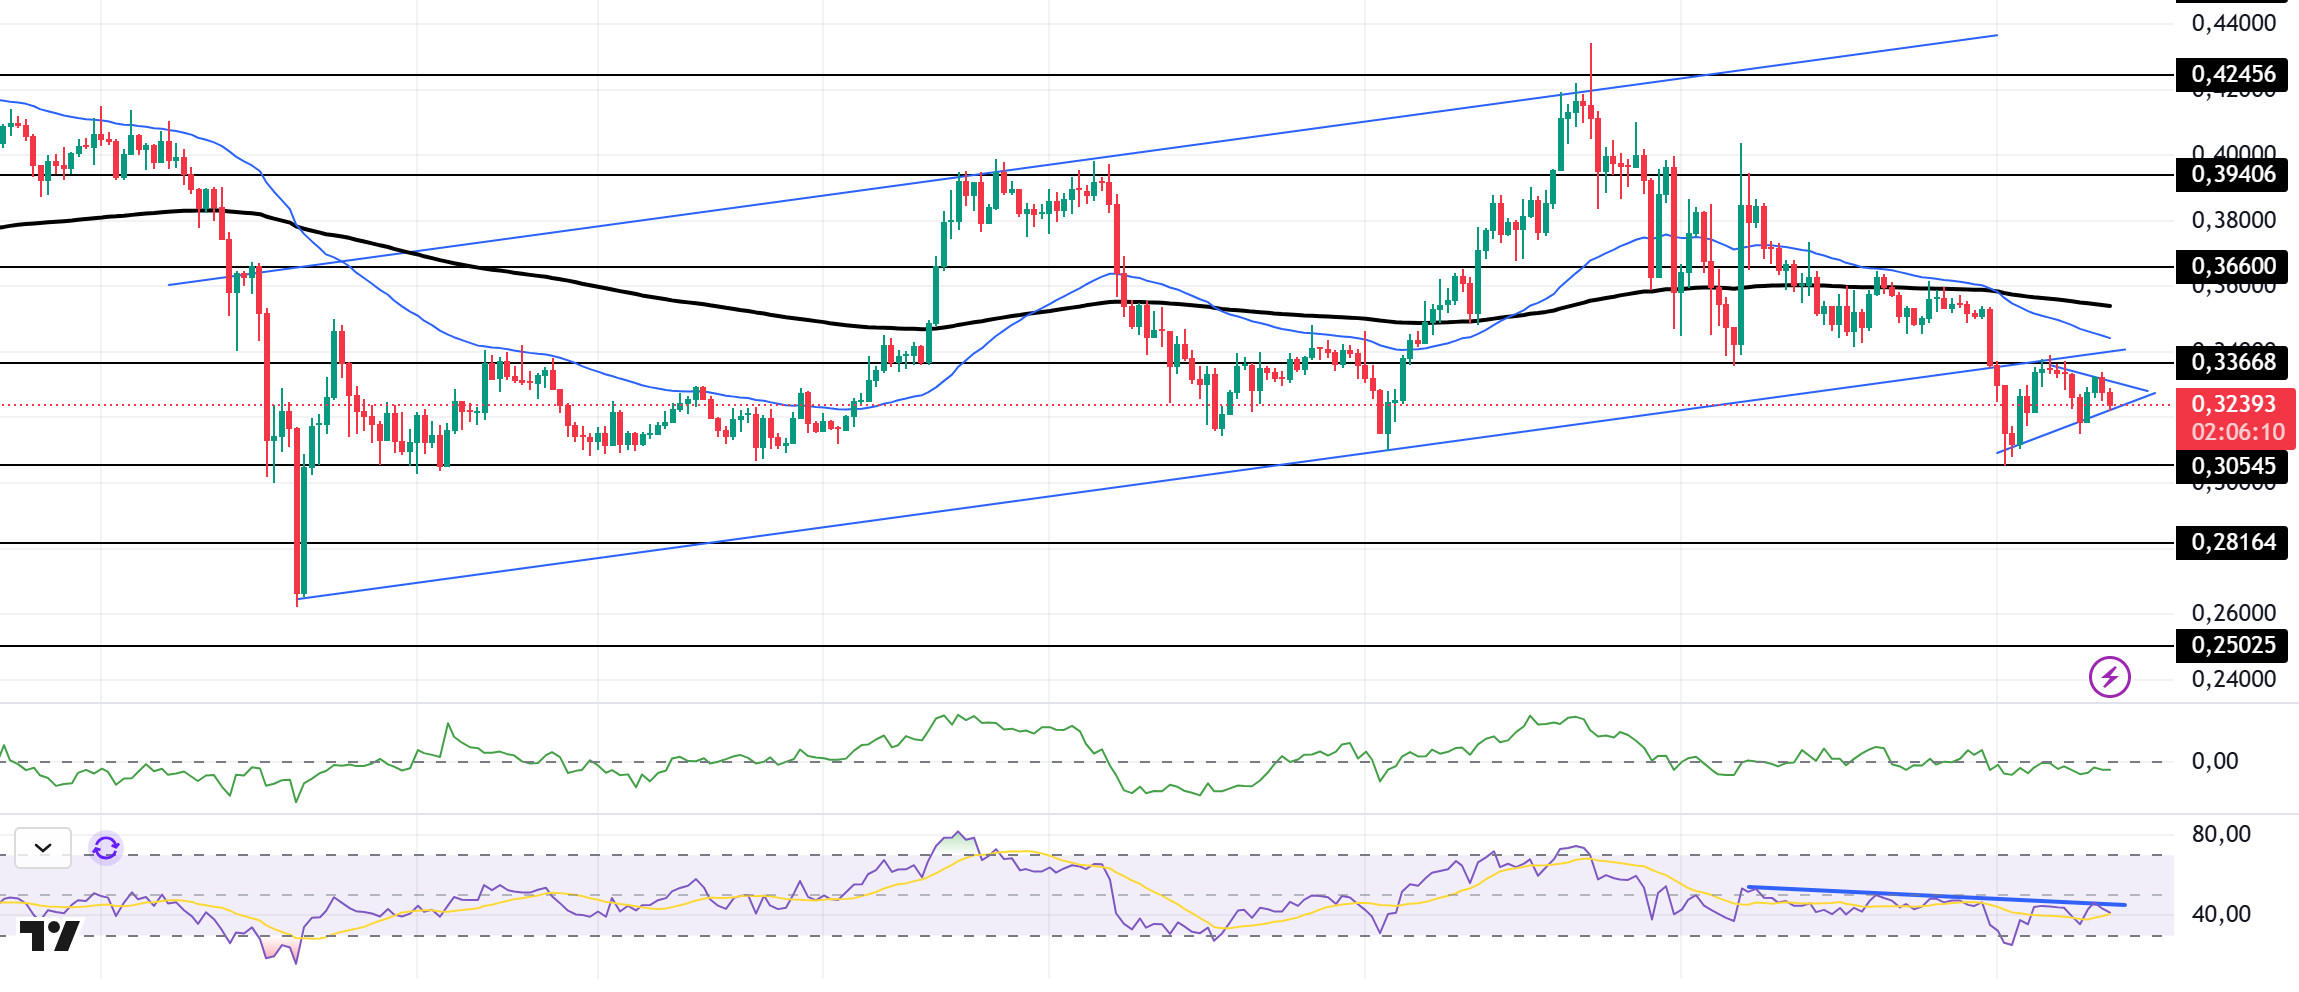The height and width of the screenshot is (992, 2299).
Task: Select the 0,39406 price level label
Action: [2232, 174]
